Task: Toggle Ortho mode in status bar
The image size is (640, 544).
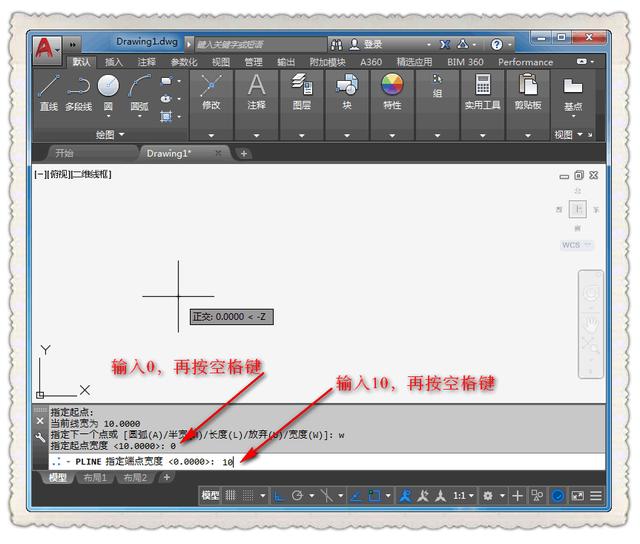Action: click(278, 496)
